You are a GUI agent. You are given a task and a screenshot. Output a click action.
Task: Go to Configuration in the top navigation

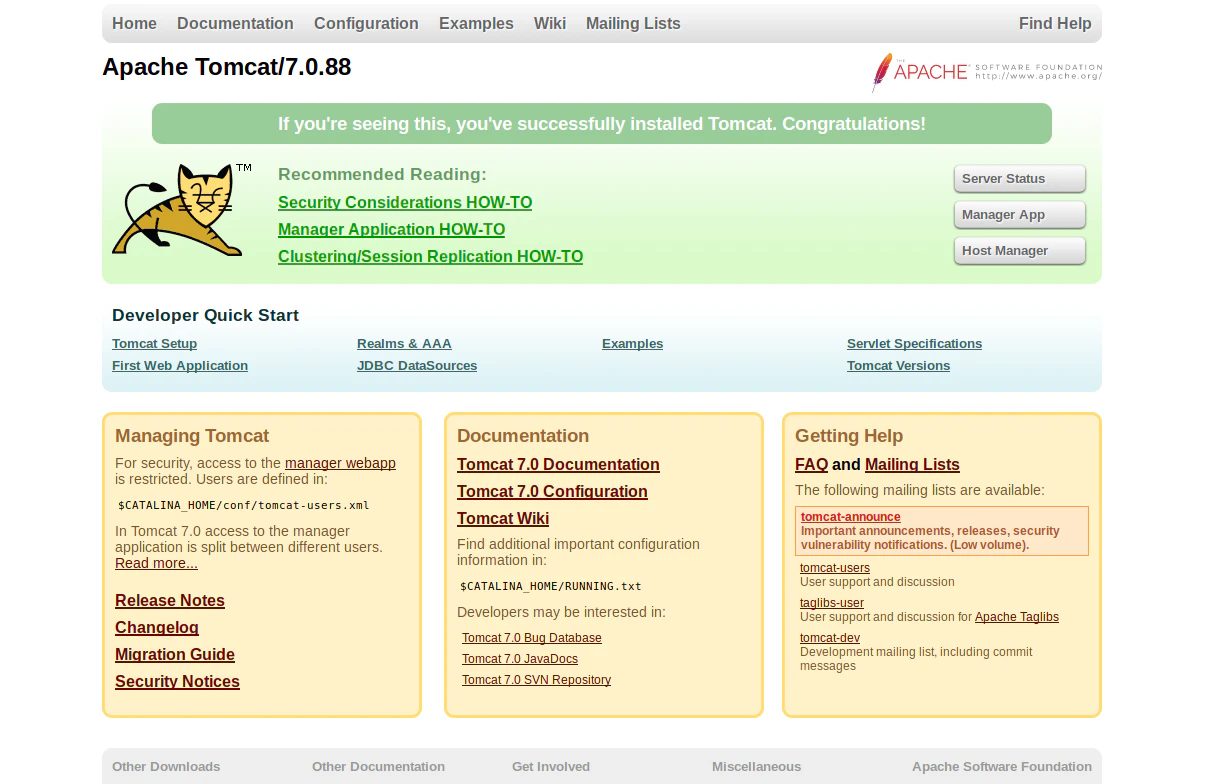[x=366, y=23]
